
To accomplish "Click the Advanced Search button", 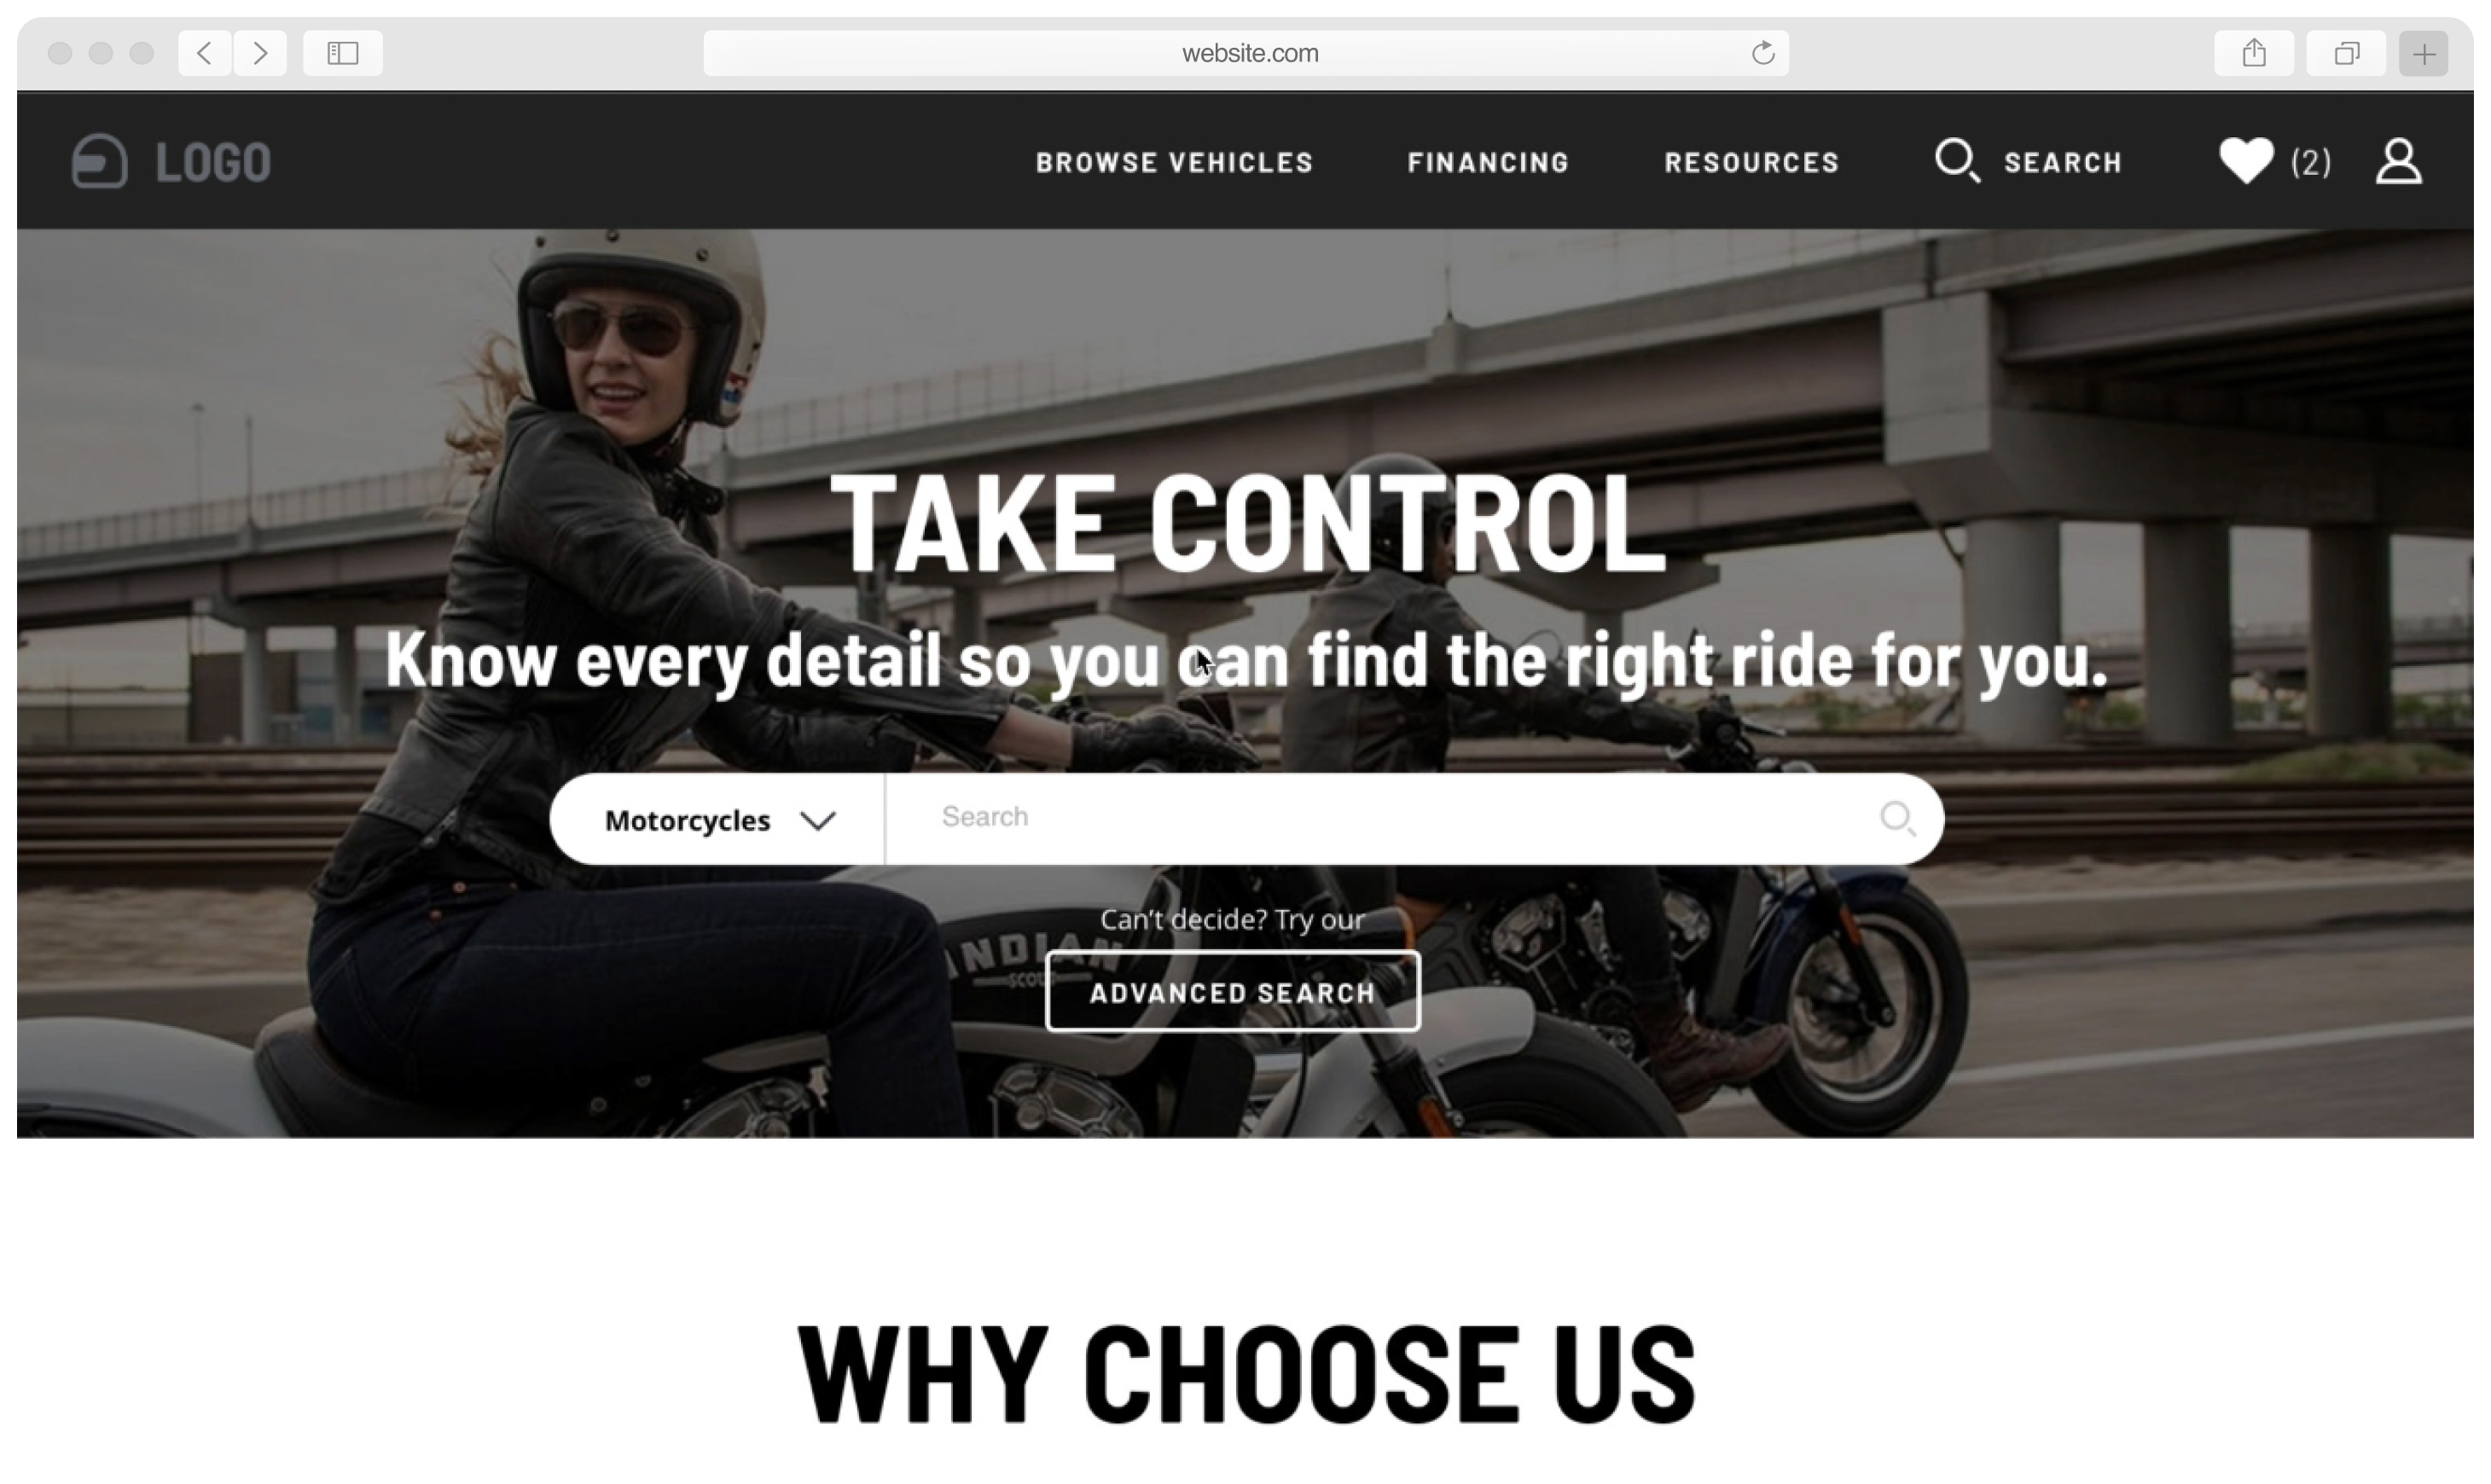I will pos(1232,992).
